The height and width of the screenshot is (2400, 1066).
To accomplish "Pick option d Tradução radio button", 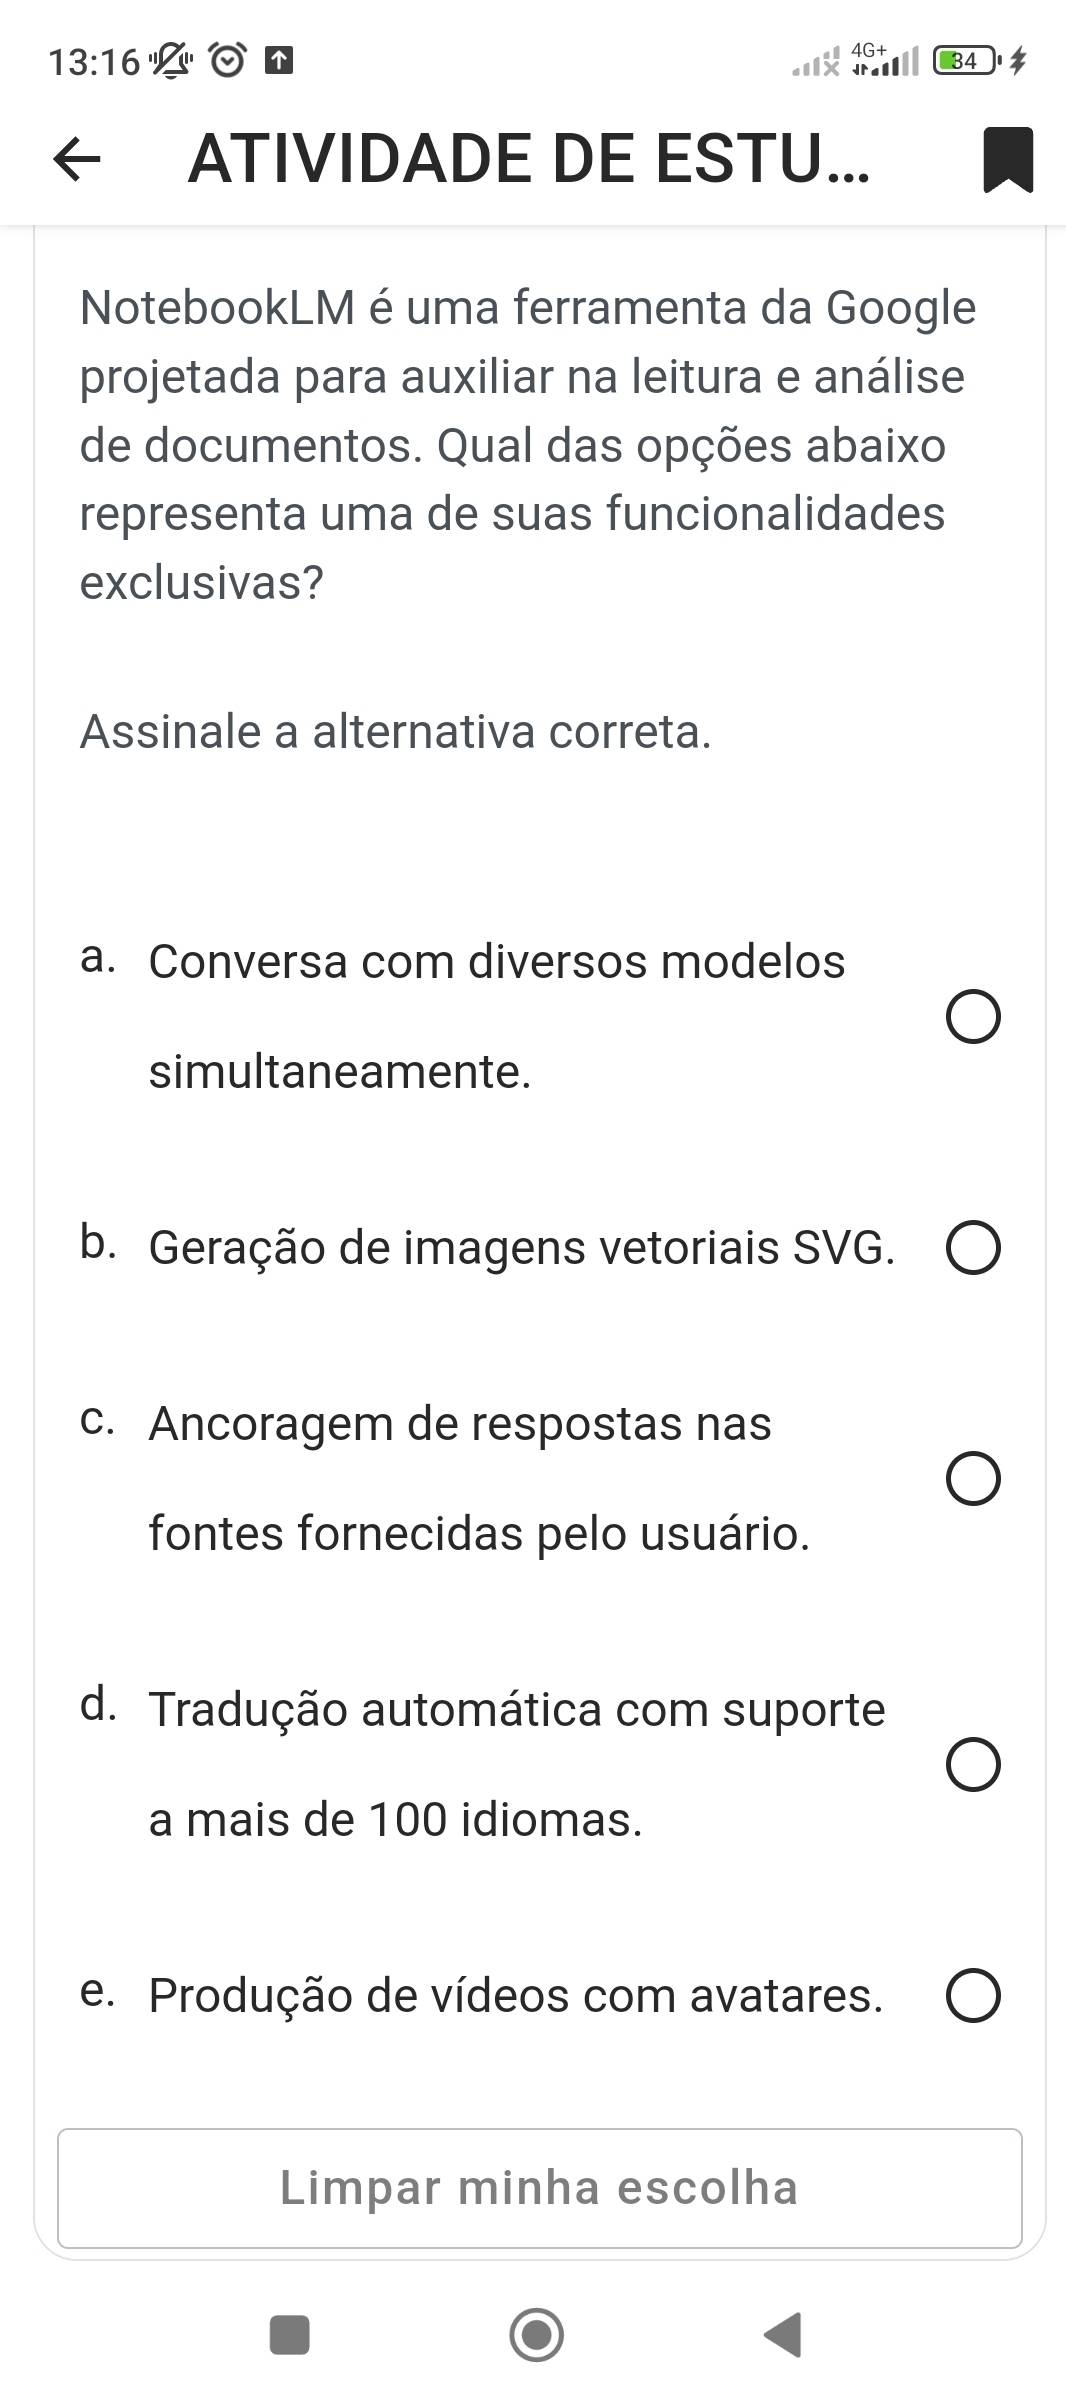I will (x=973, y=1765).
